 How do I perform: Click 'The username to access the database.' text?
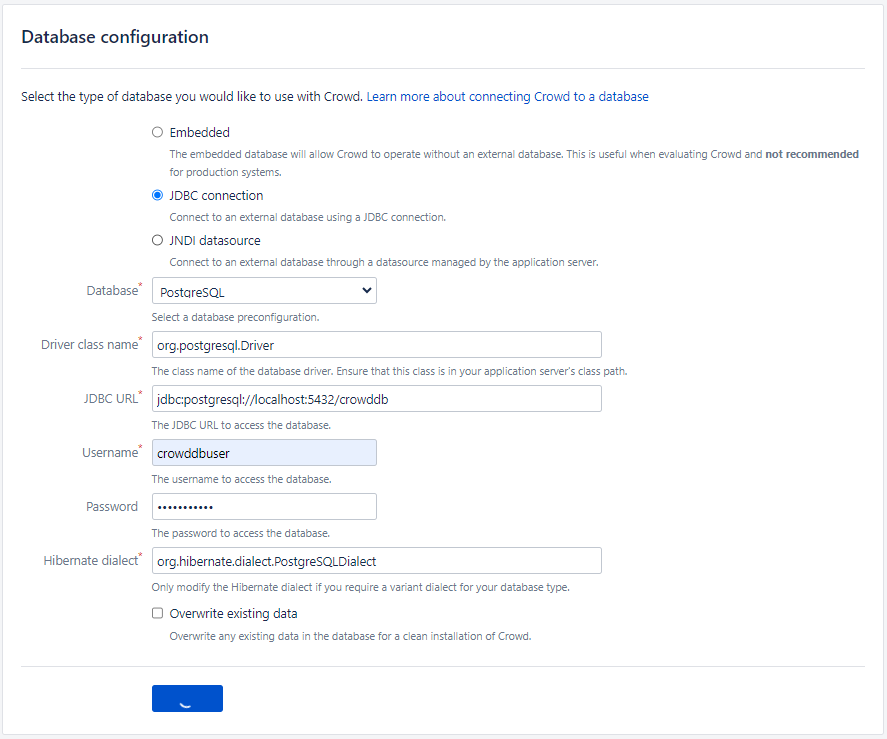coord(242,479)
